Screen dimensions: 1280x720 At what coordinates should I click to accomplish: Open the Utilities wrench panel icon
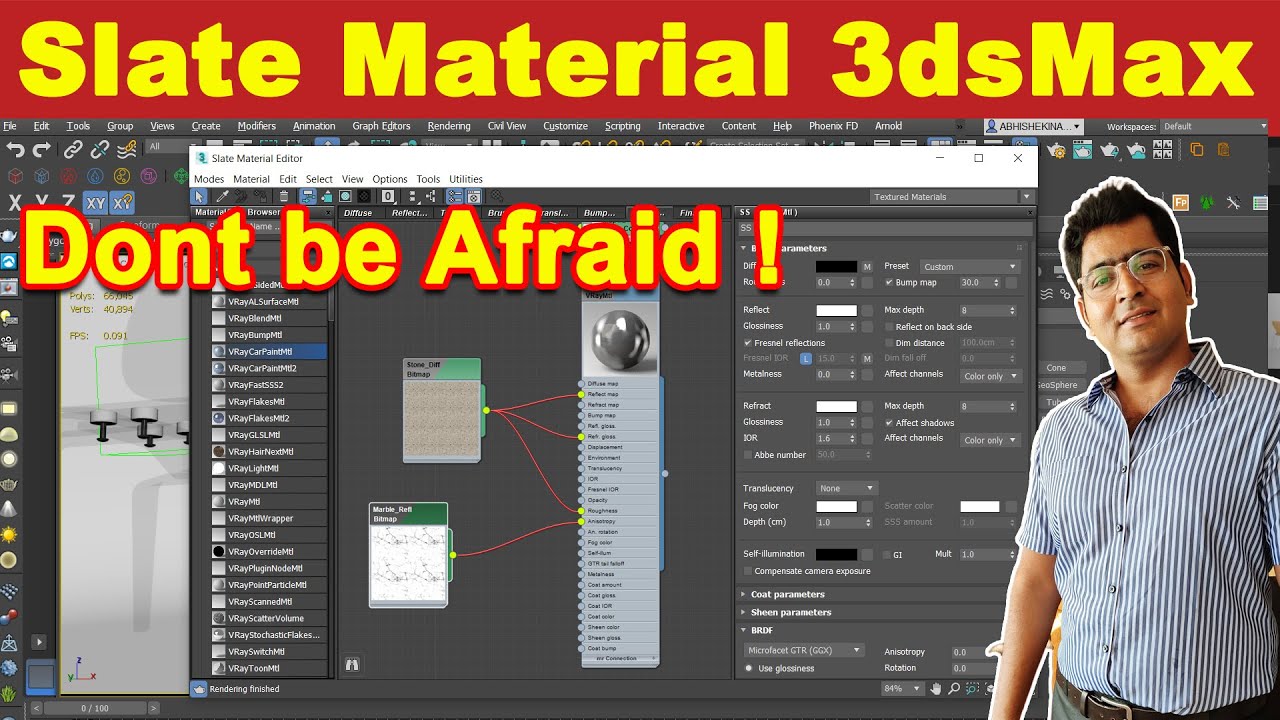click(x=1234, y=202)
